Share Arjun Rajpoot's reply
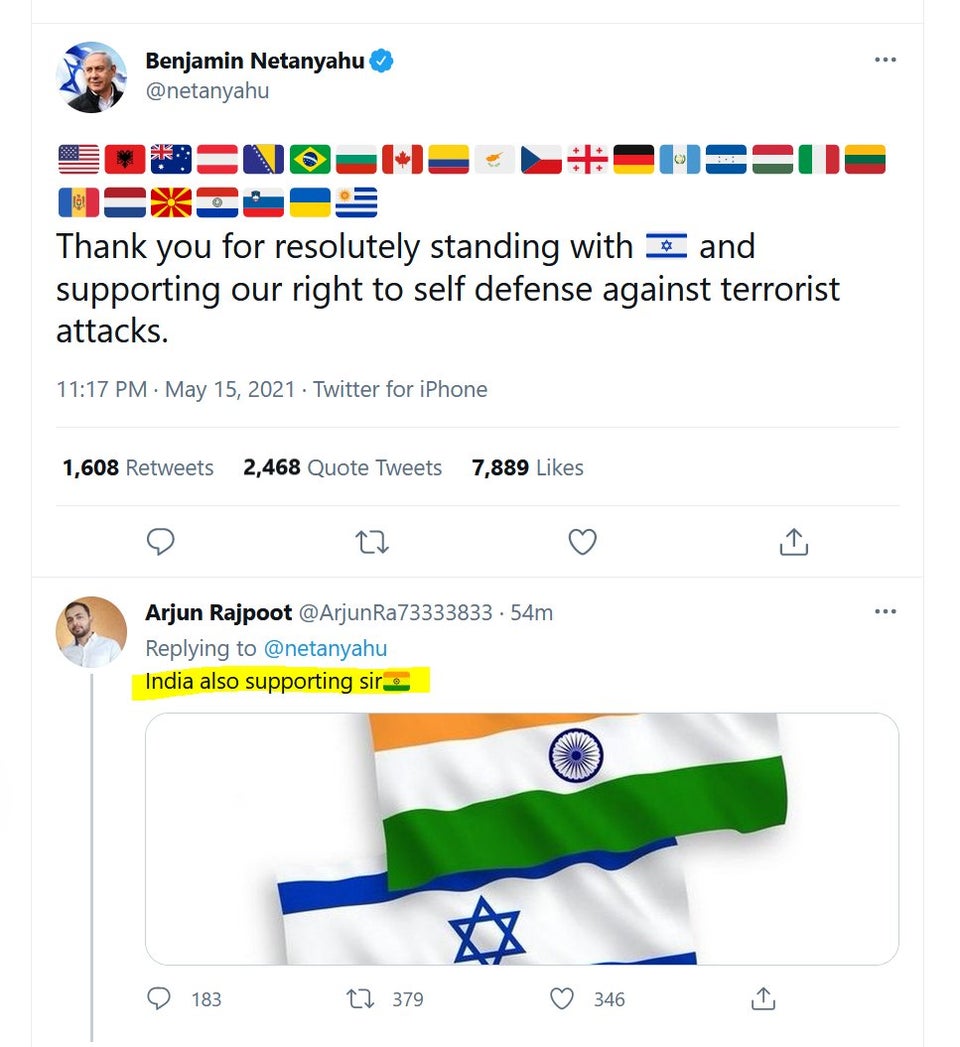 [x=762, y=998]
